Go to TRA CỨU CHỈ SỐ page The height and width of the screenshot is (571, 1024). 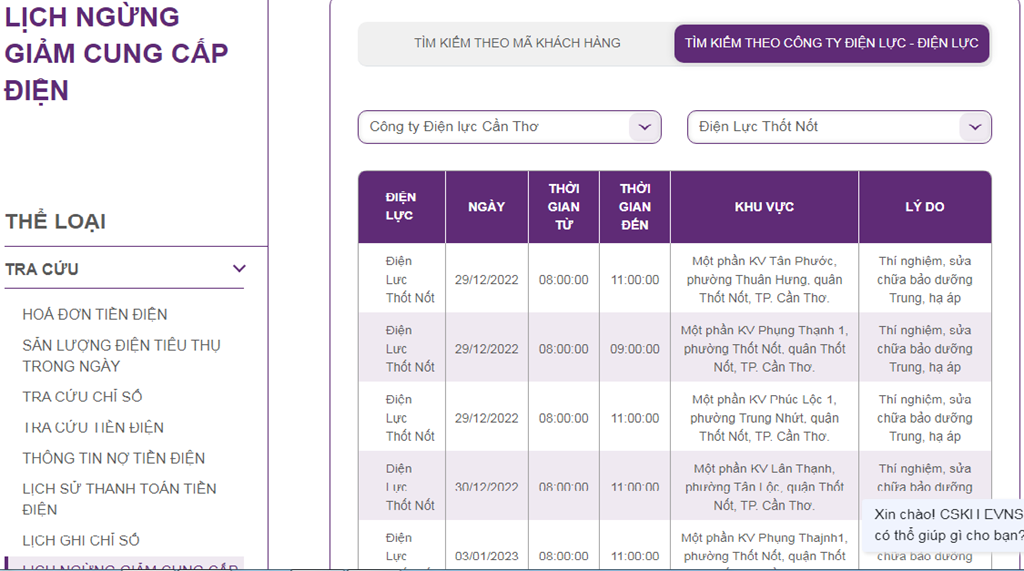82,396
